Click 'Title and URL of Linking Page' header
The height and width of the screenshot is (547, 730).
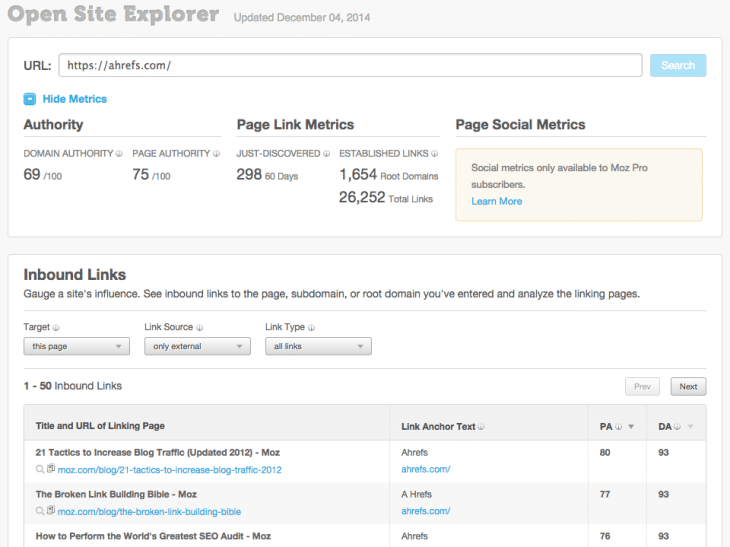[x=100, y=426]
